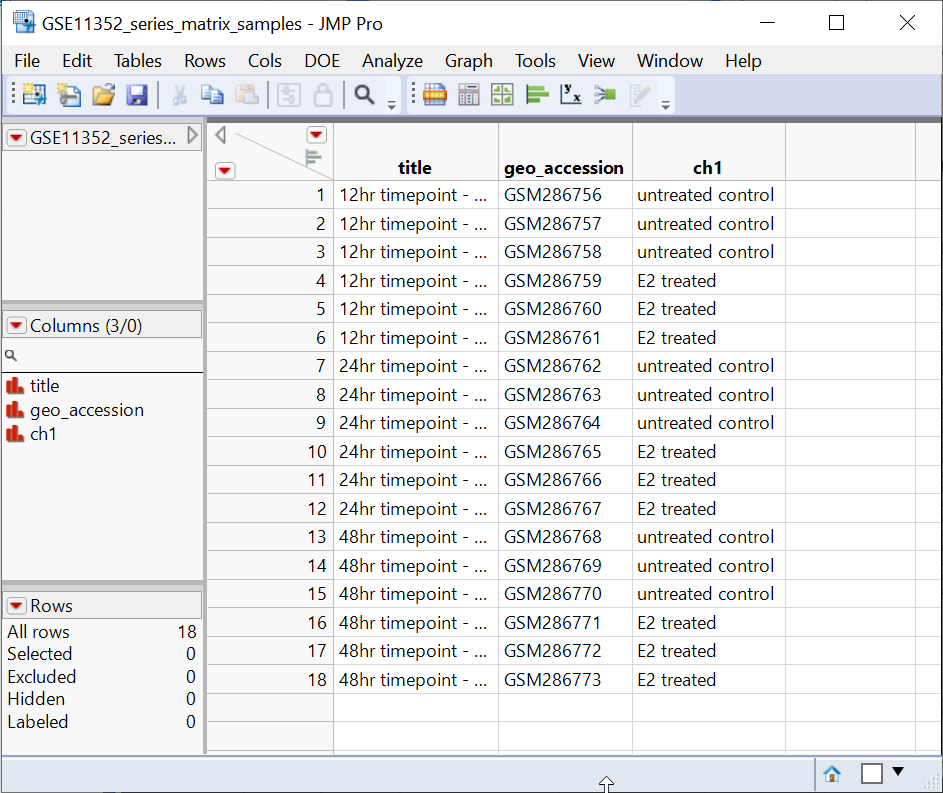Select the ch1 column in the Columns list
This screenshot has height=793, width=943.
coord(43,434)
